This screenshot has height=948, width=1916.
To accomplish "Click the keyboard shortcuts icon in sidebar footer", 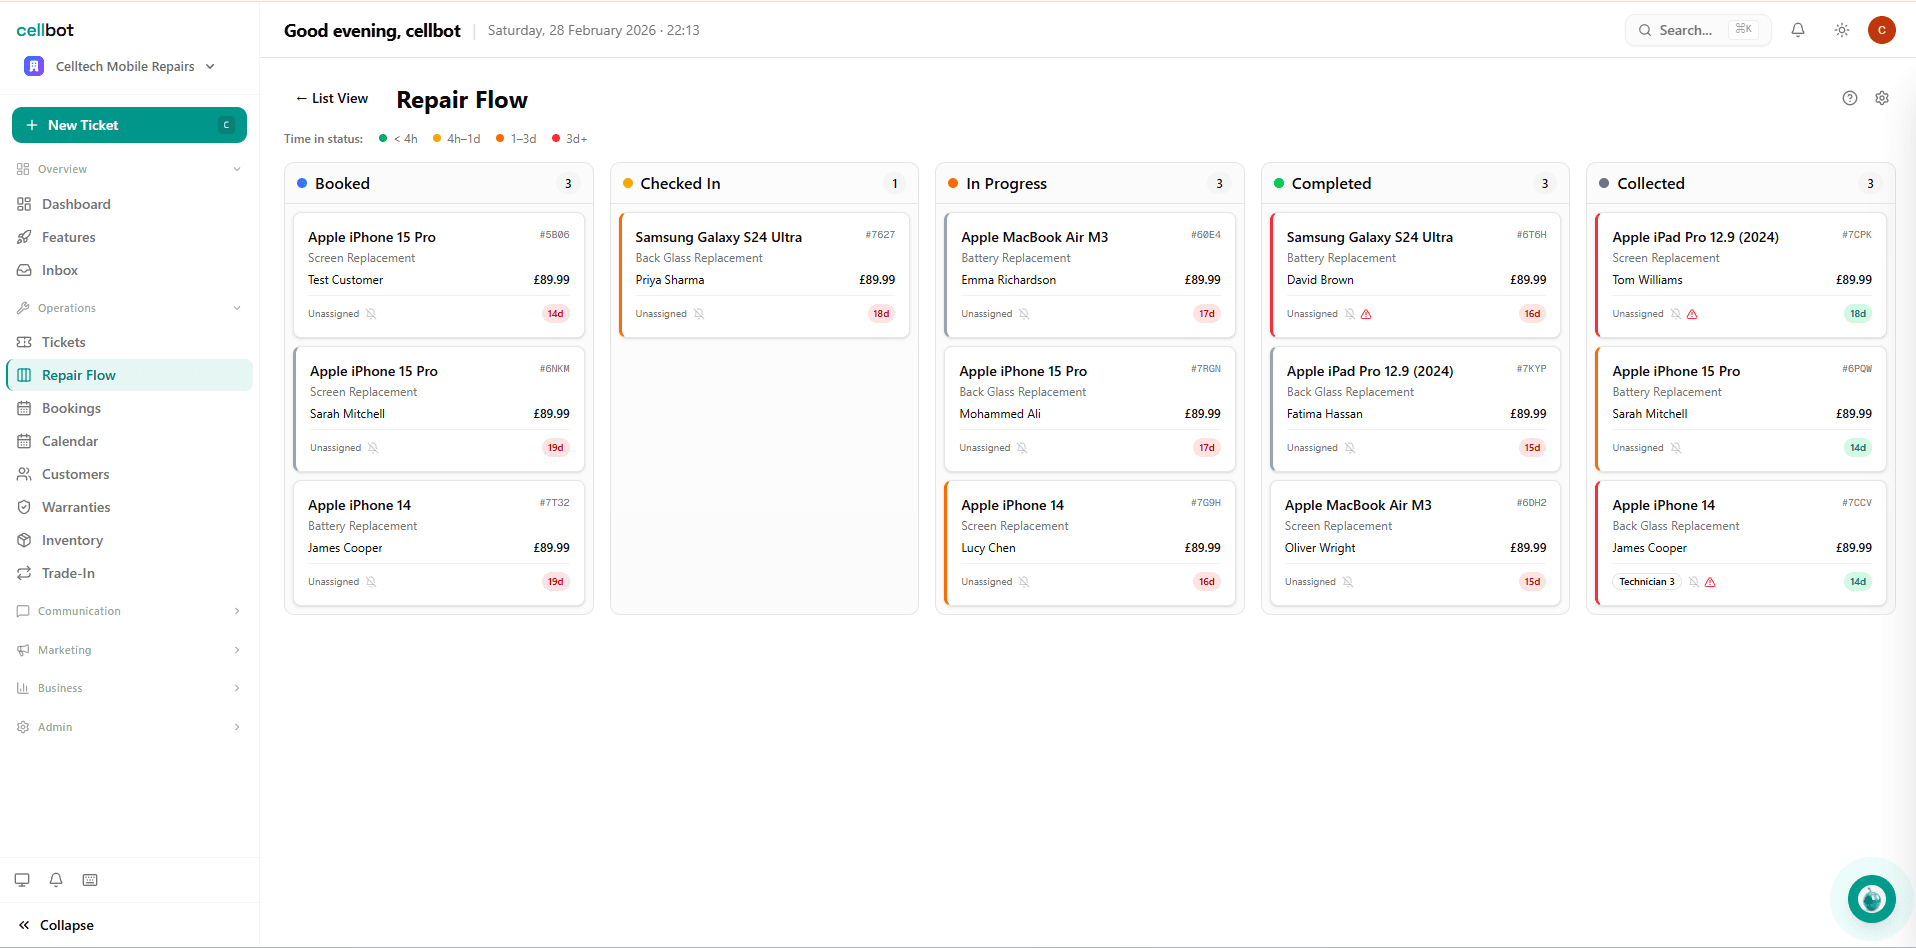I will click(x=90, y=880).
